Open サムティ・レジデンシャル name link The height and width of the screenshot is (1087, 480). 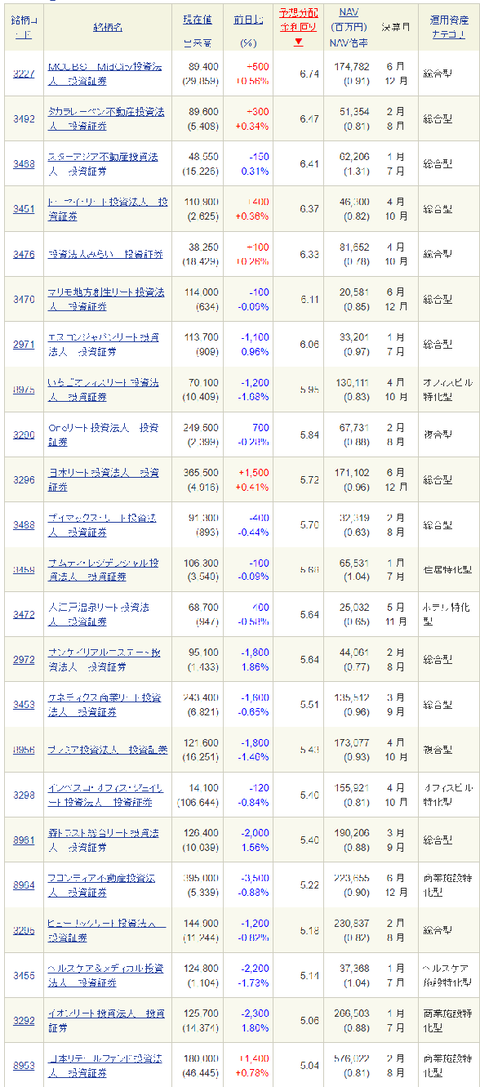(x=103, y=570)
